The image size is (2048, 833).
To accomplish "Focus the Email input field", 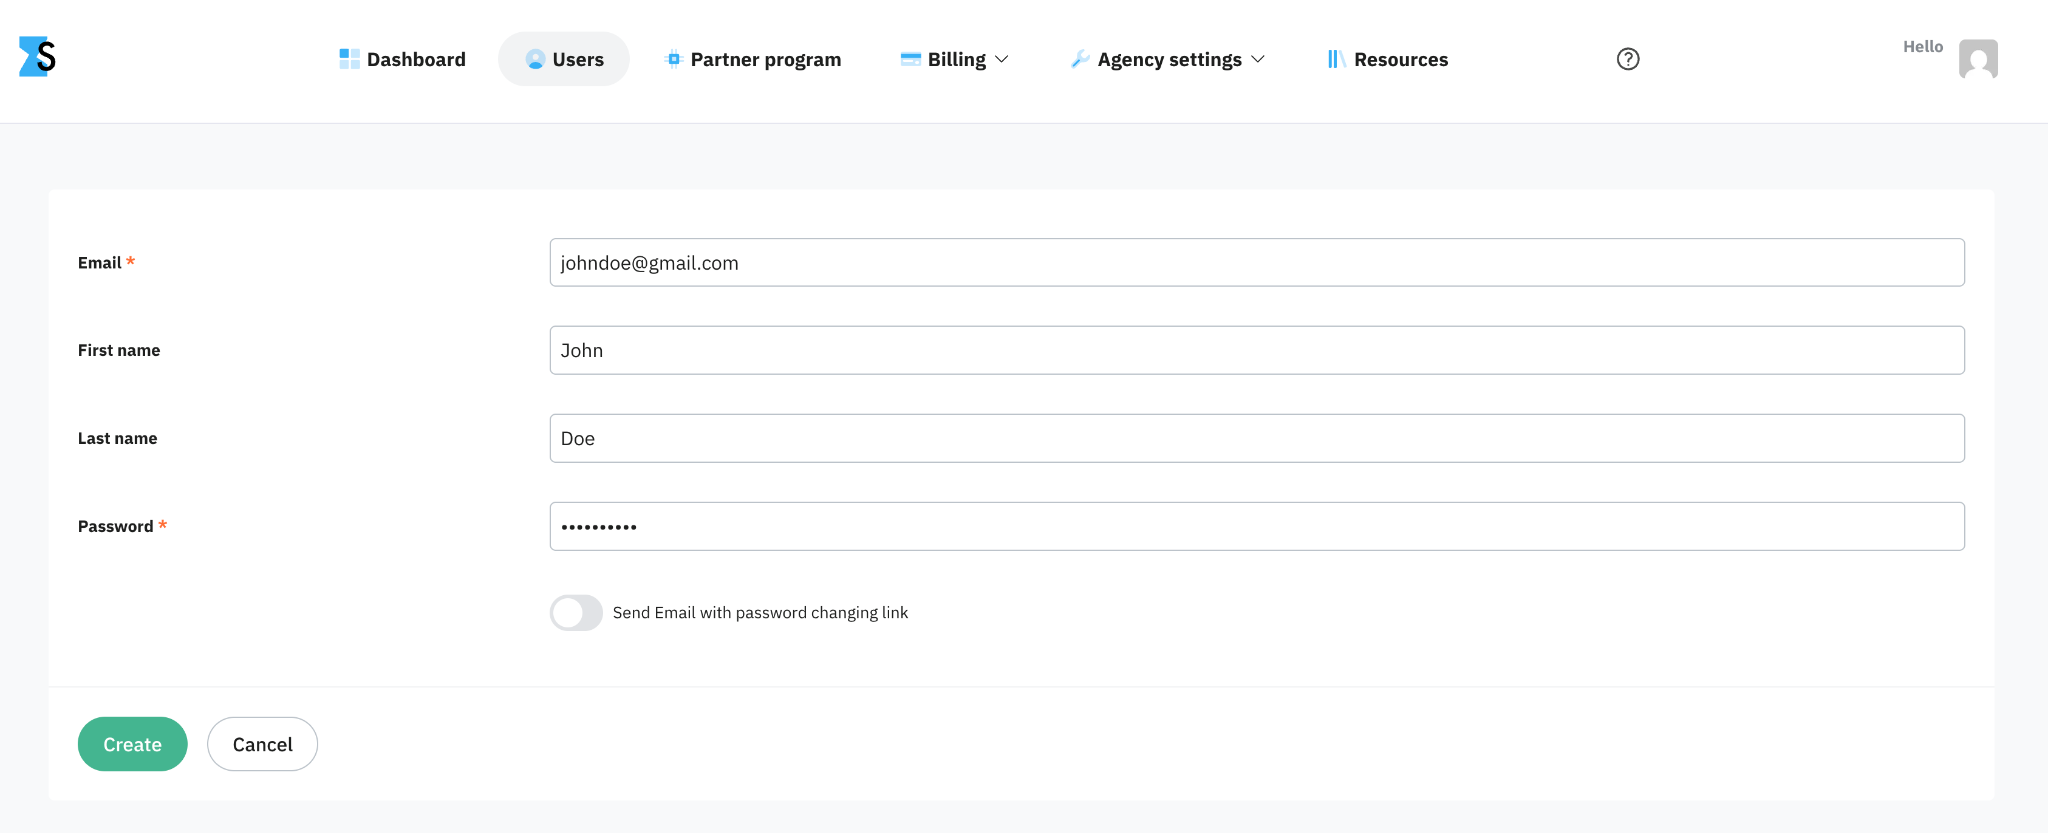I will click(x=1257, y=262).
